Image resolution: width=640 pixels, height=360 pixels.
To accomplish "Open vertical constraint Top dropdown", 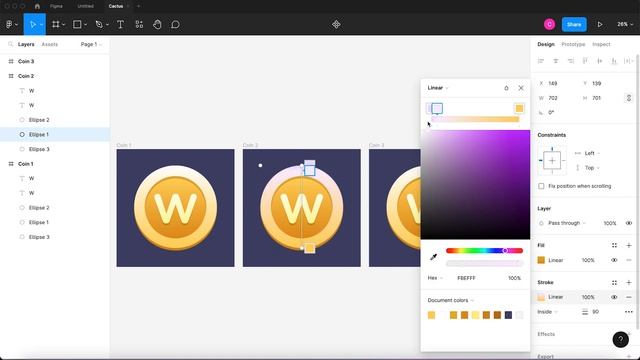I will [592, 168].
